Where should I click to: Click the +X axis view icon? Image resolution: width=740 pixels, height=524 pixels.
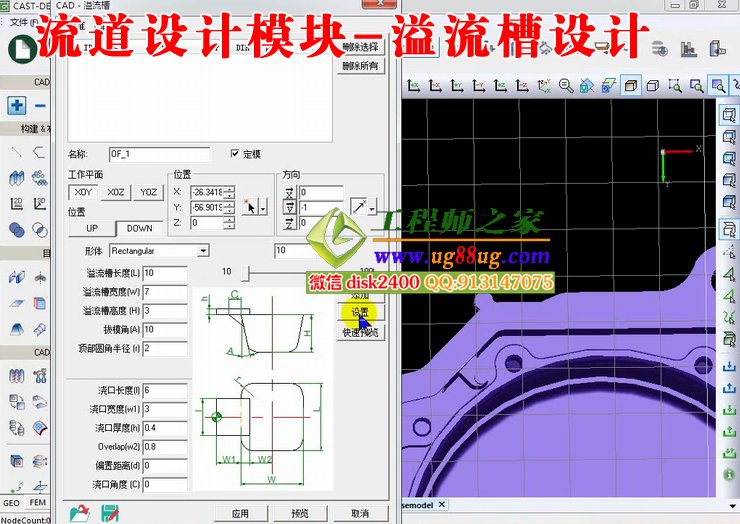[x=413, y=87]
